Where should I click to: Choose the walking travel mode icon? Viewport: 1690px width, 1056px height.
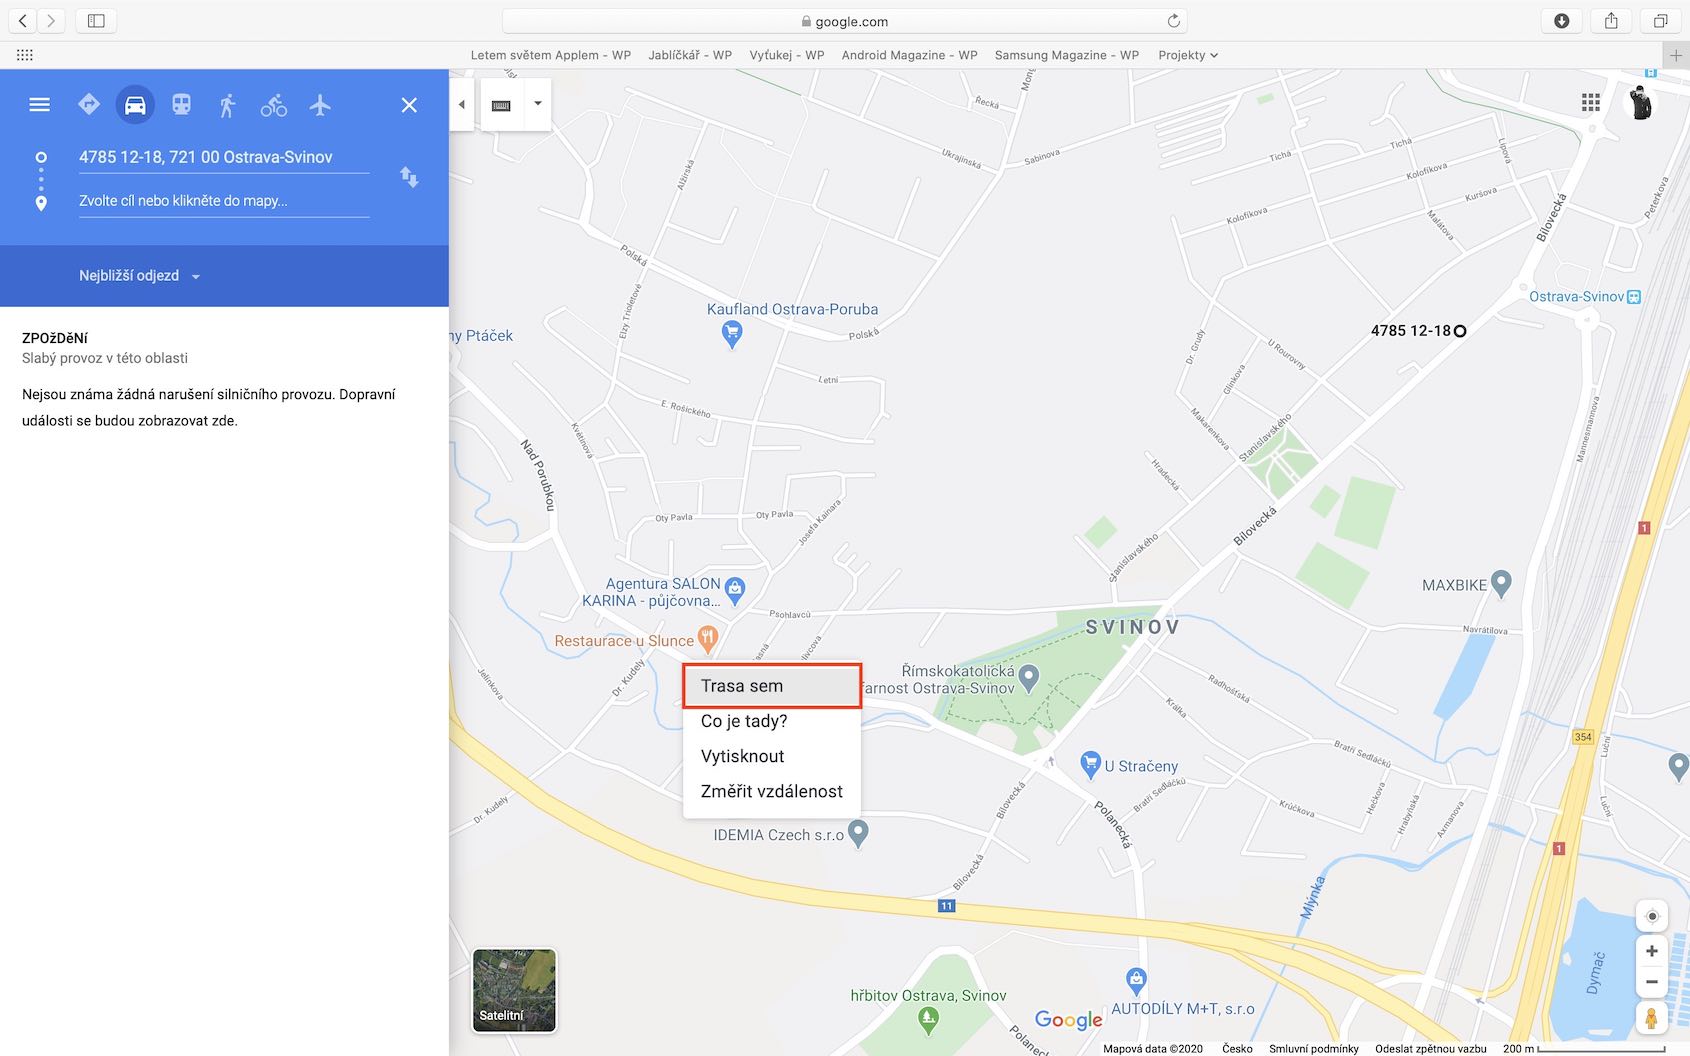228,105
